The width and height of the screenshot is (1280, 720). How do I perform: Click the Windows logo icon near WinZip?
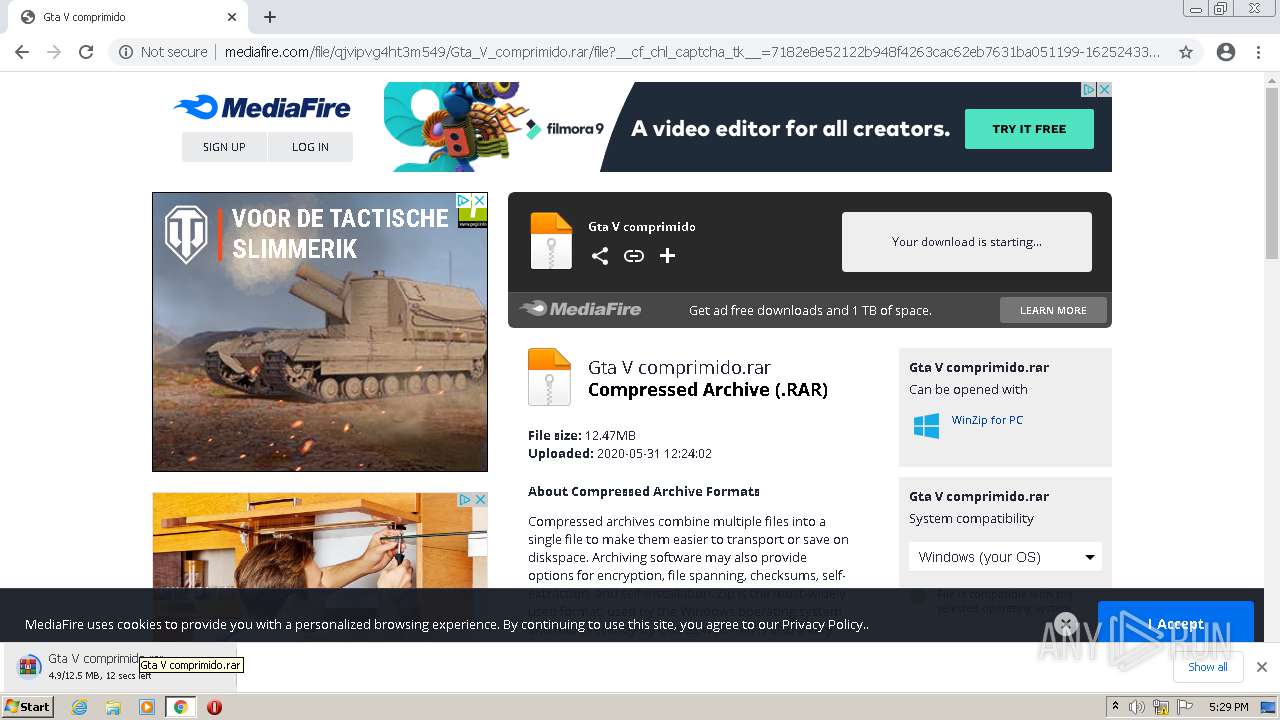[x=927, y=426]
